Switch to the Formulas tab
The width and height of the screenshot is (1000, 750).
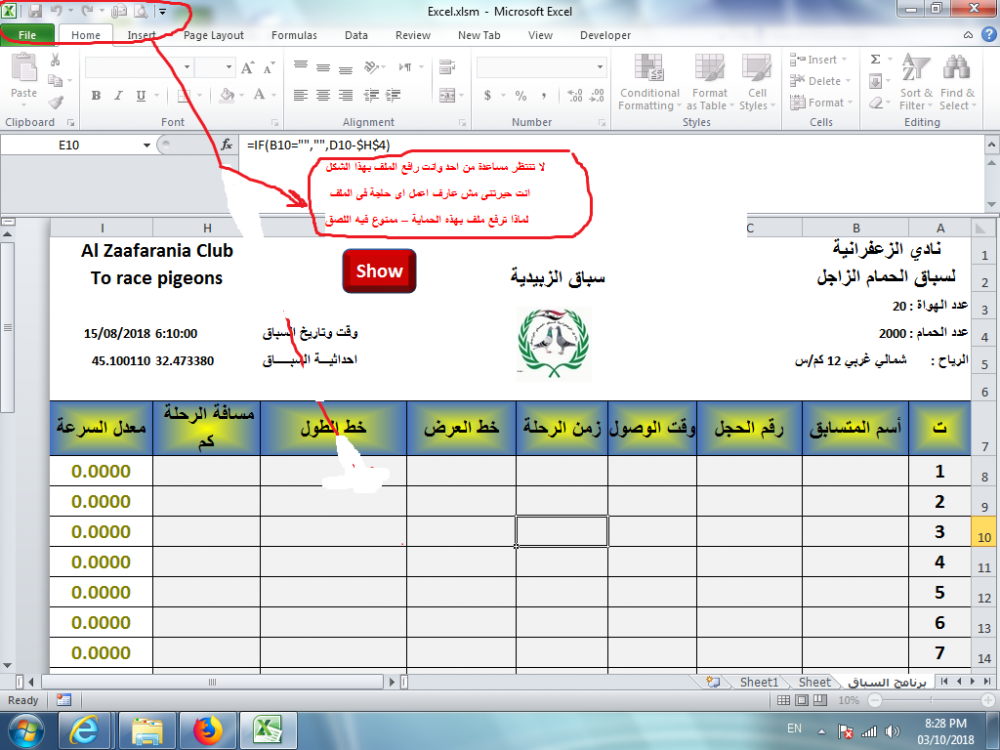point(294,35)
